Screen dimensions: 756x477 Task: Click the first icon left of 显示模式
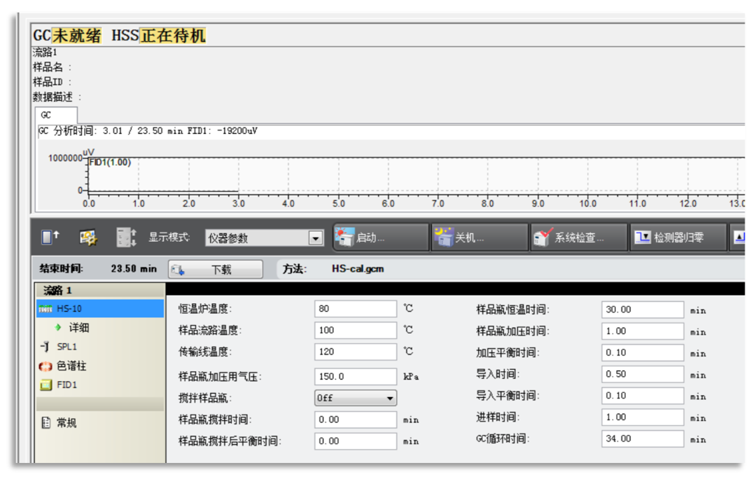(x=50, y=238)
